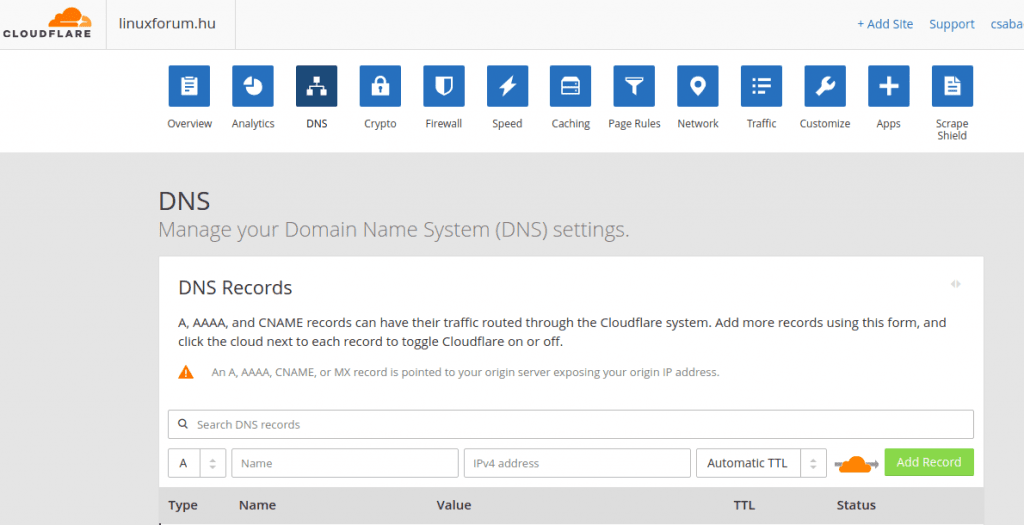Click the Search DNS records field

click(x=570, y=424)
